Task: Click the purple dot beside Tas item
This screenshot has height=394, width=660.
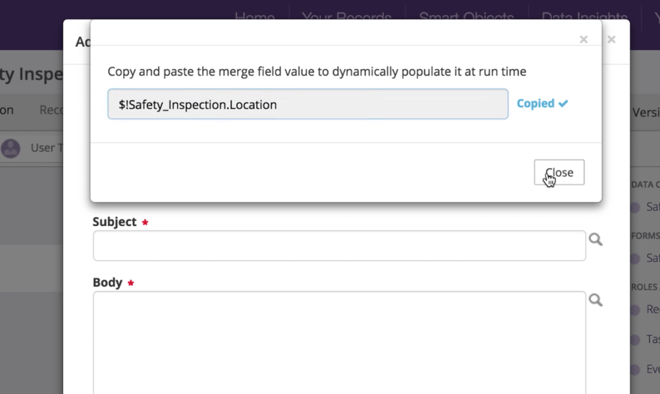Action: pyautogui.click(x=635, y=339)
